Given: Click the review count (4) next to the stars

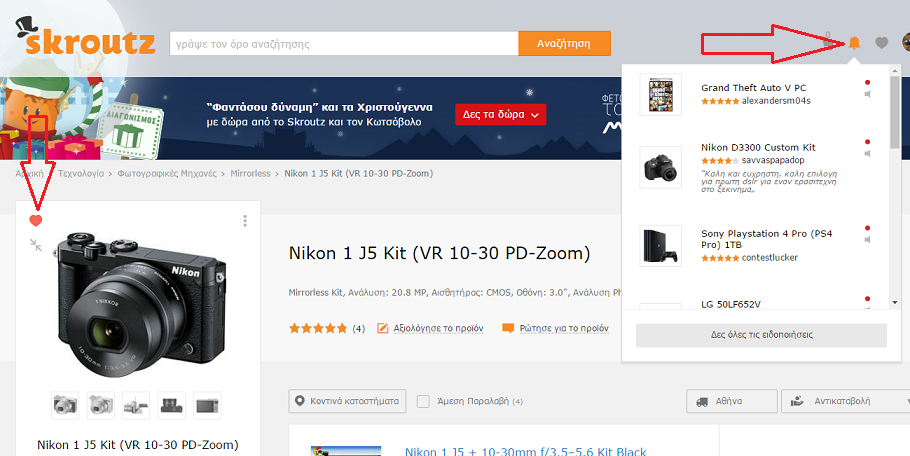Looking at the screenshot, I should pos(359,329).
